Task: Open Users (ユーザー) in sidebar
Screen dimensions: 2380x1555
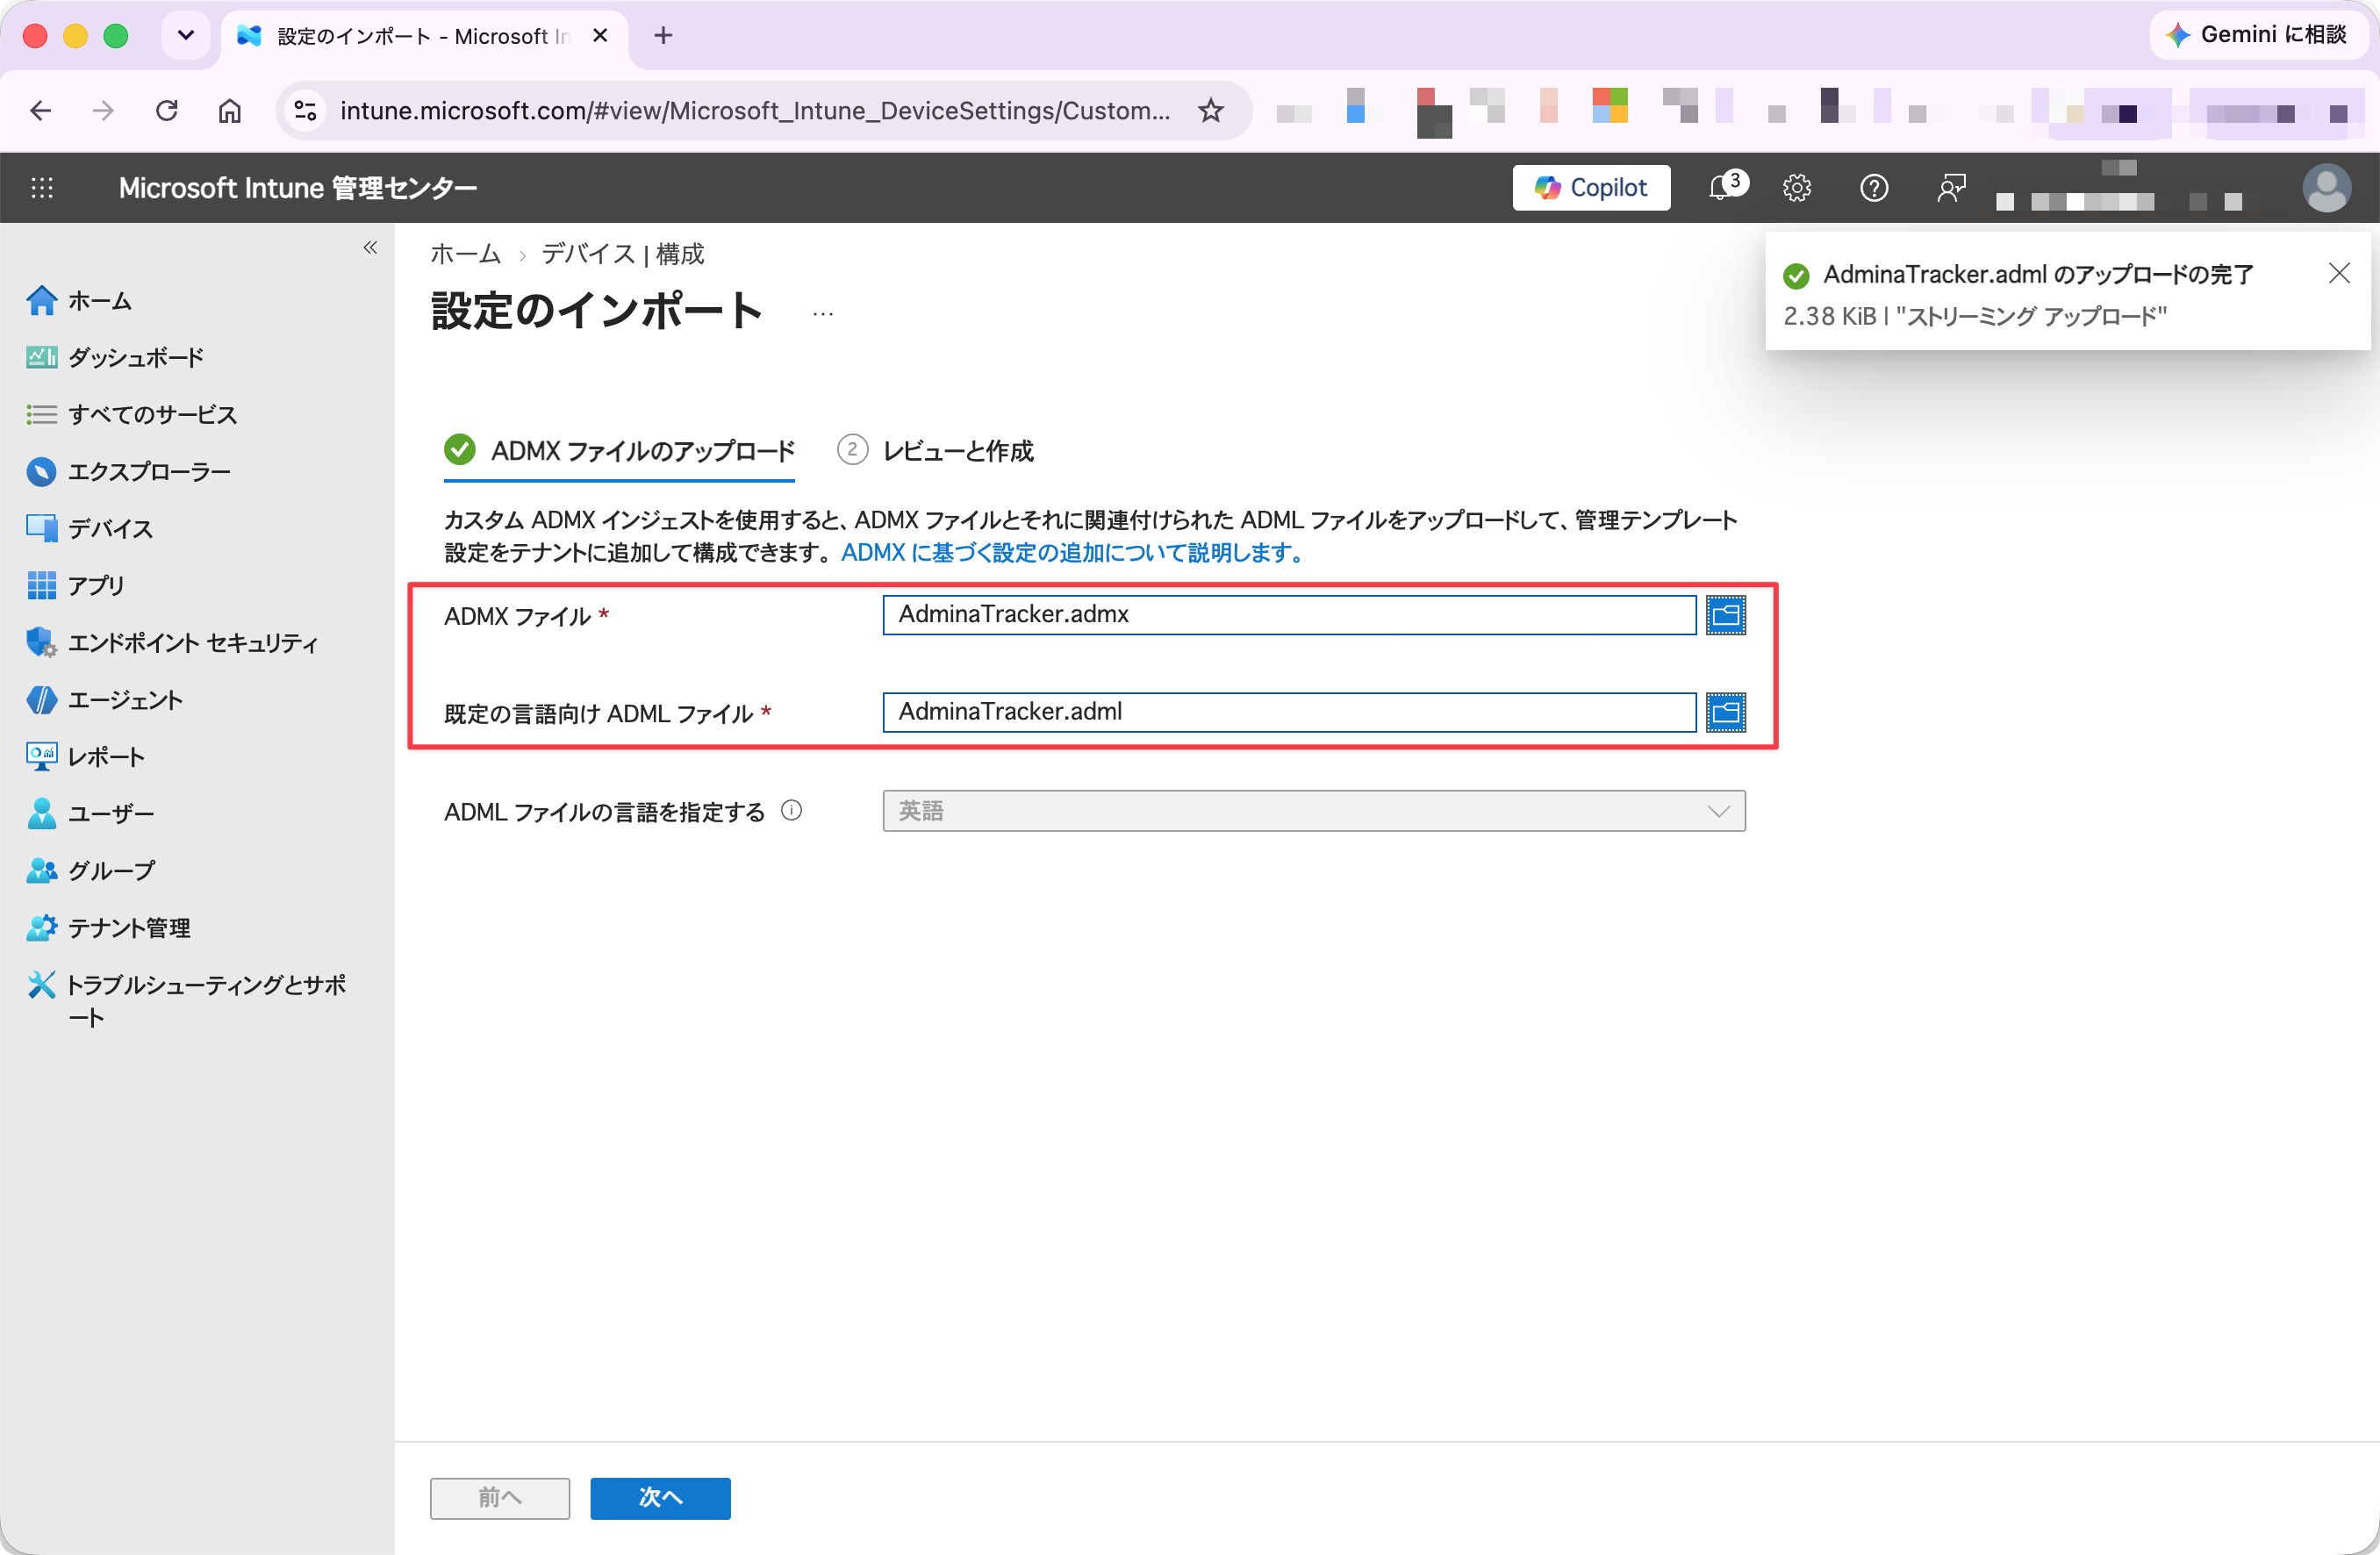Action: tap(90, 813)
